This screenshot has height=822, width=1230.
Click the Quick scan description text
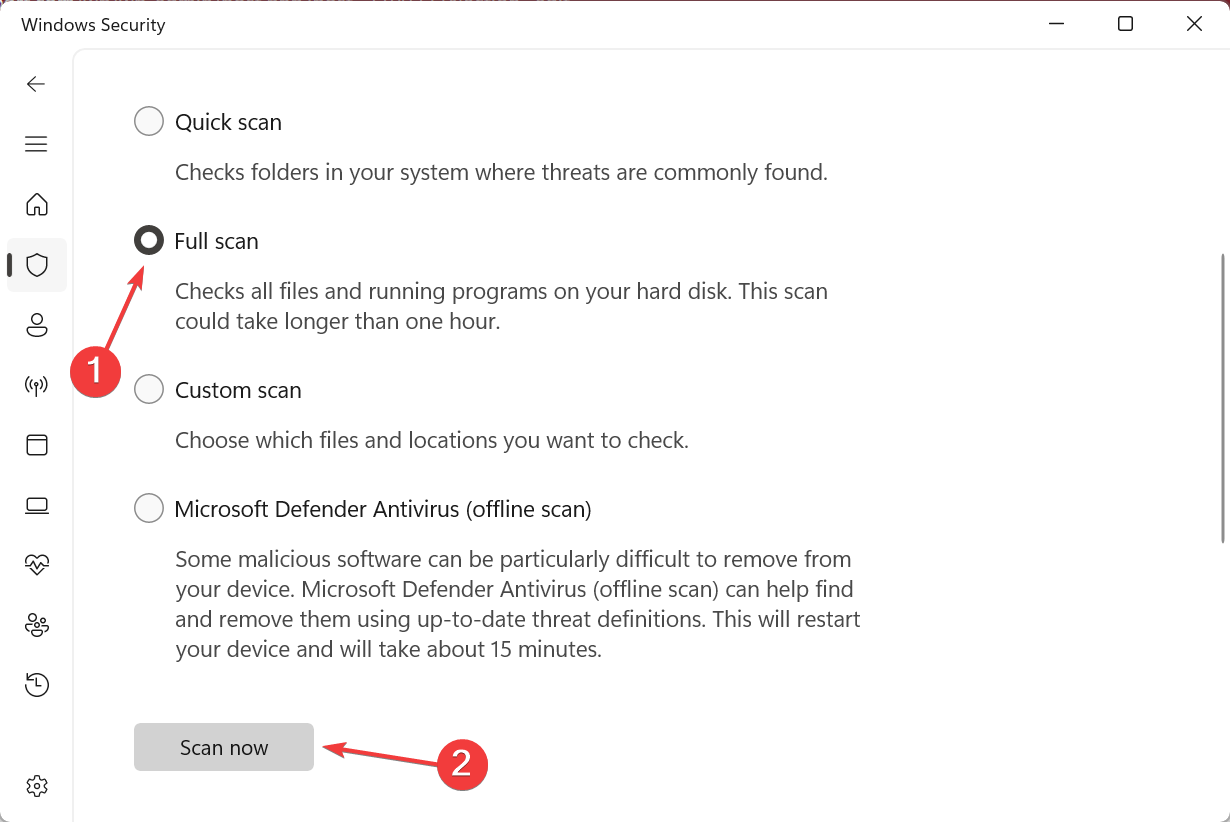point(501,172)
